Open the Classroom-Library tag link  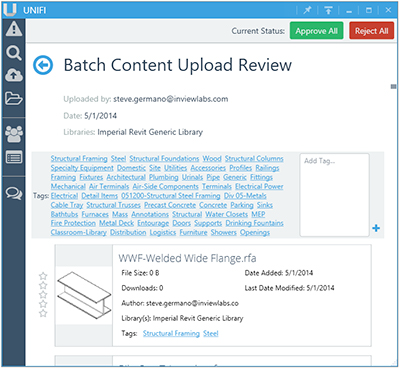79,232
